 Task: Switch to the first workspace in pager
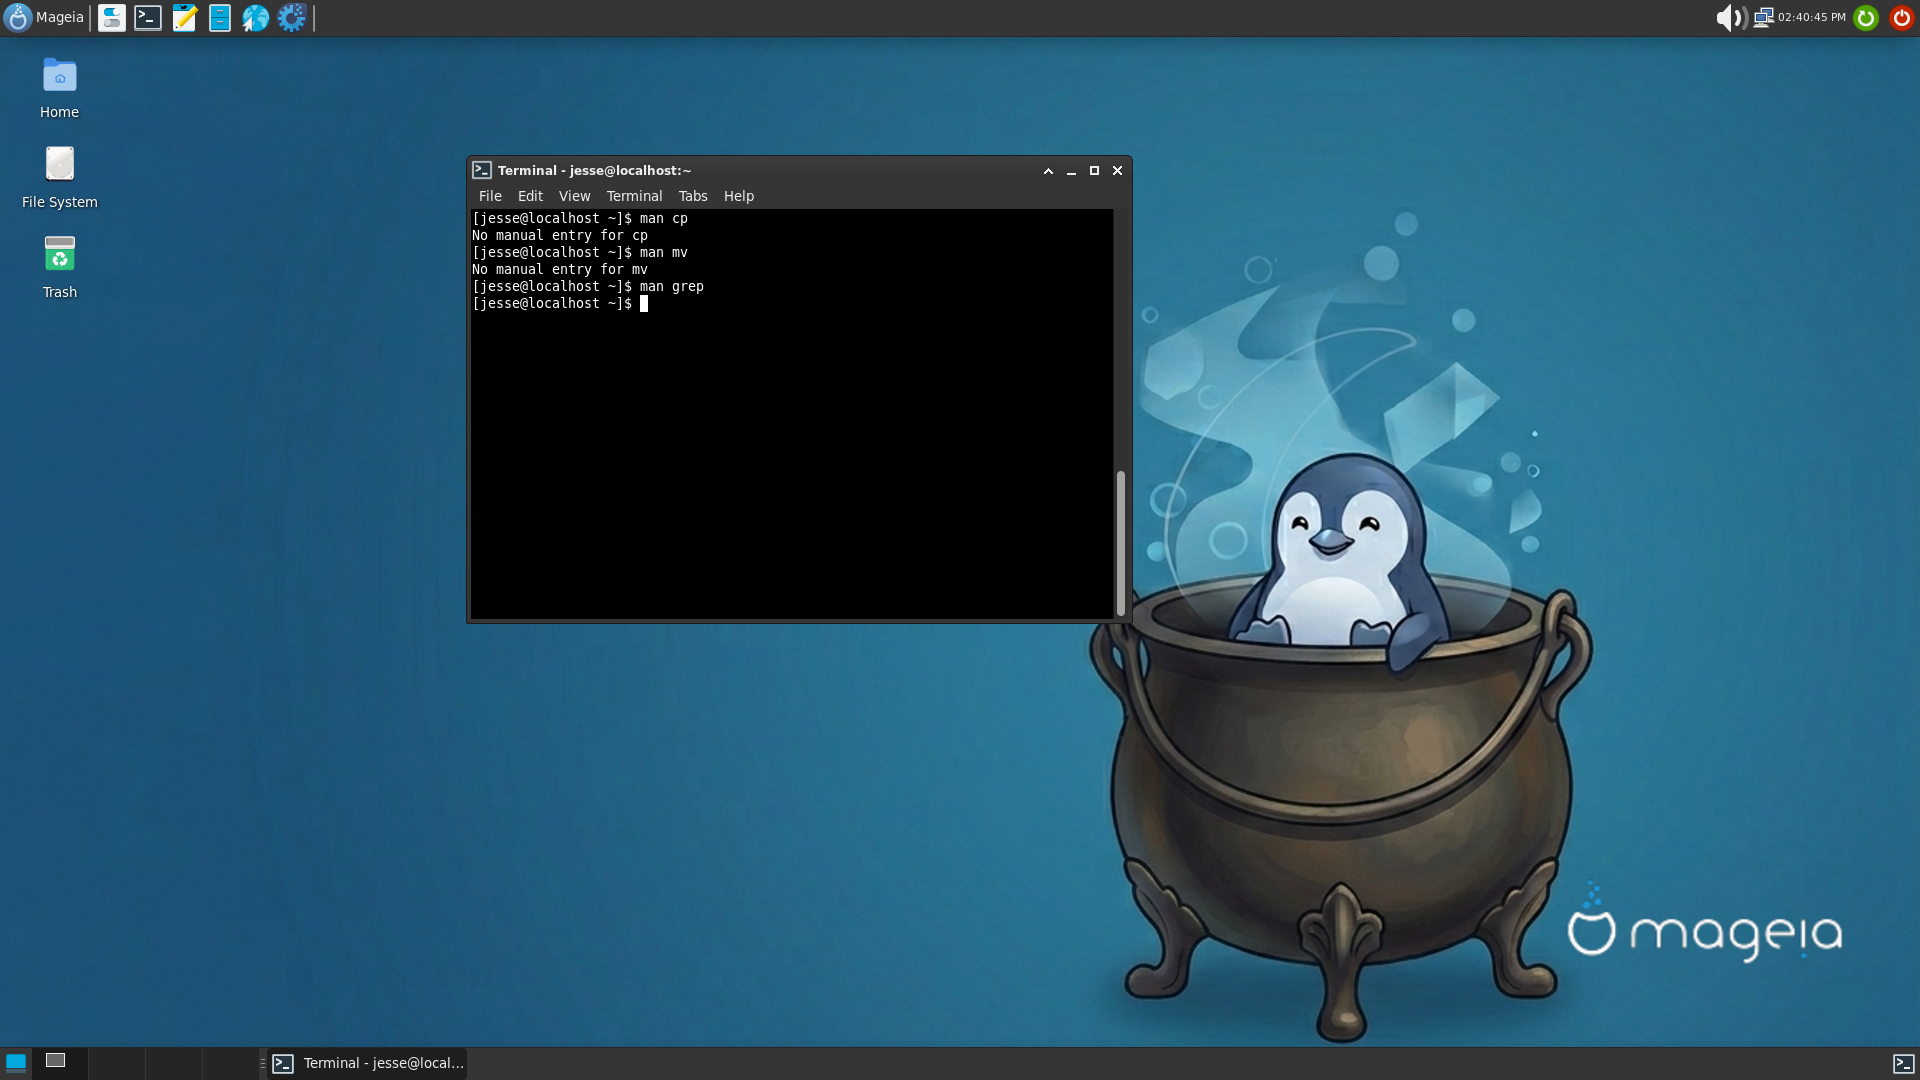pos(59,1063)
